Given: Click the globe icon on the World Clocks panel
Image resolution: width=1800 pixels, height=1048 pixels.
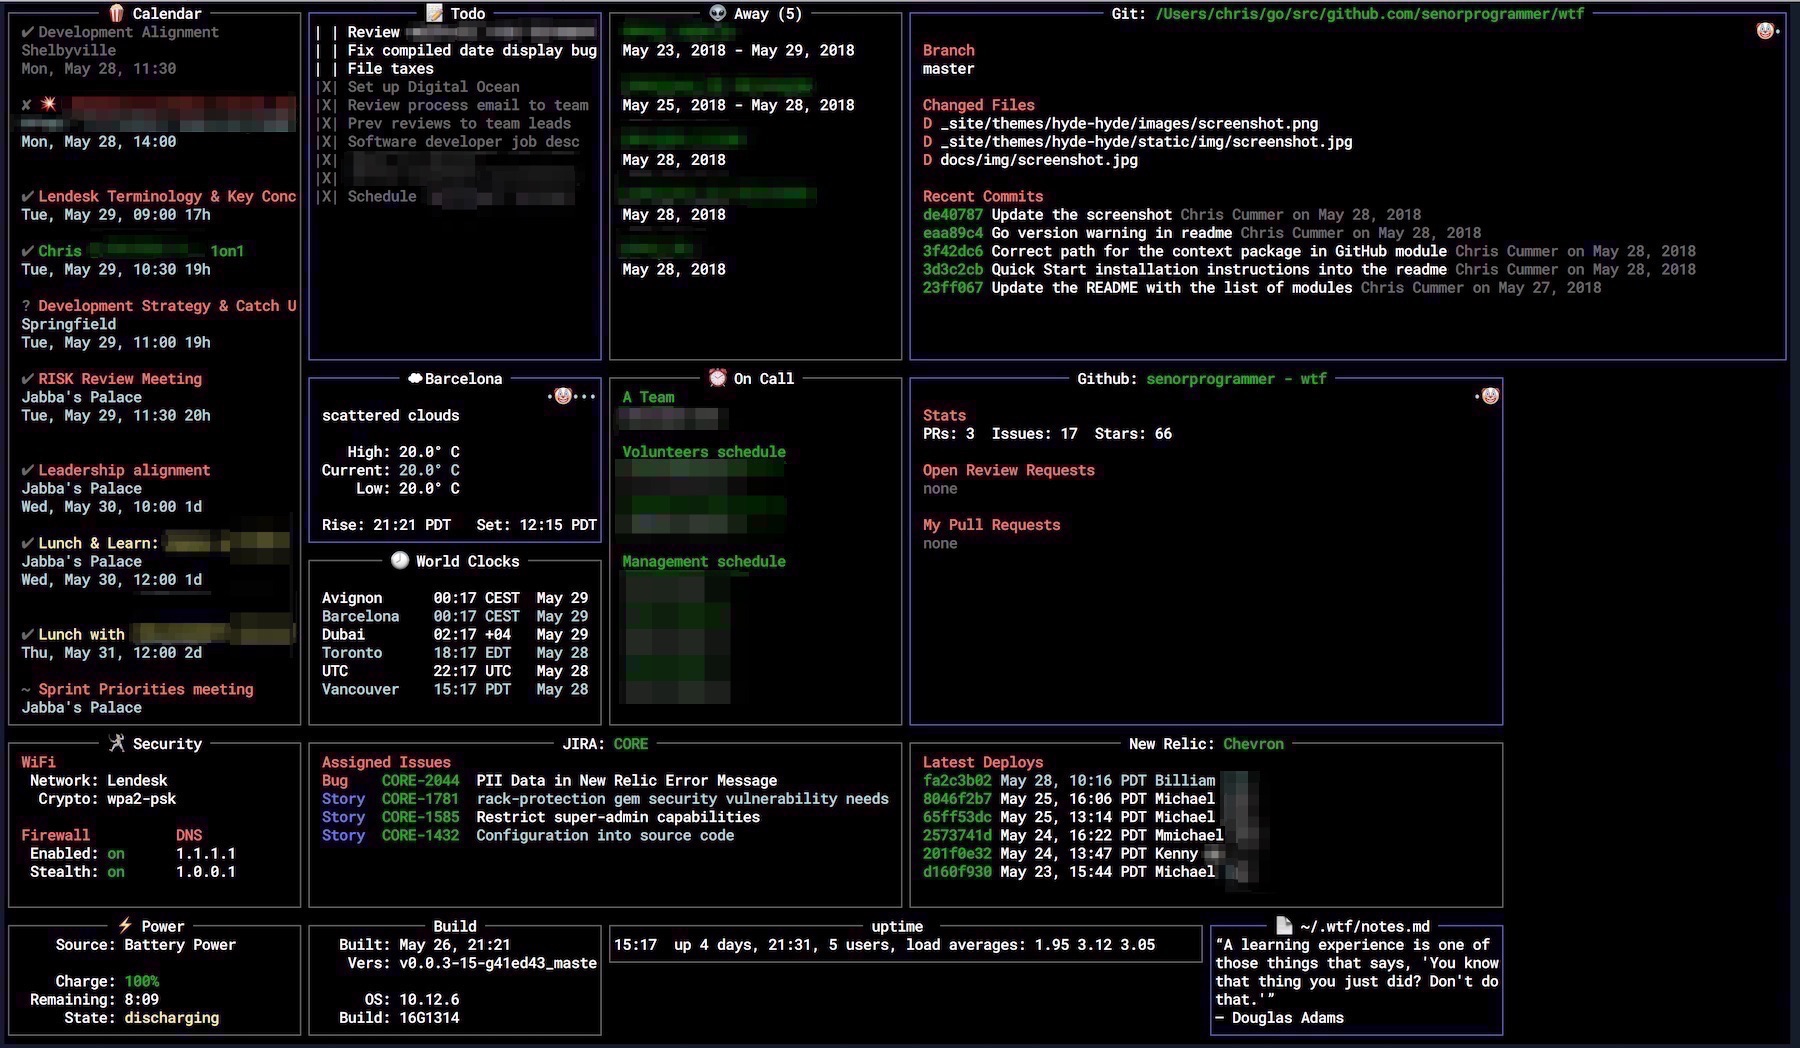Looking at the screenshot, I should 399,561.
